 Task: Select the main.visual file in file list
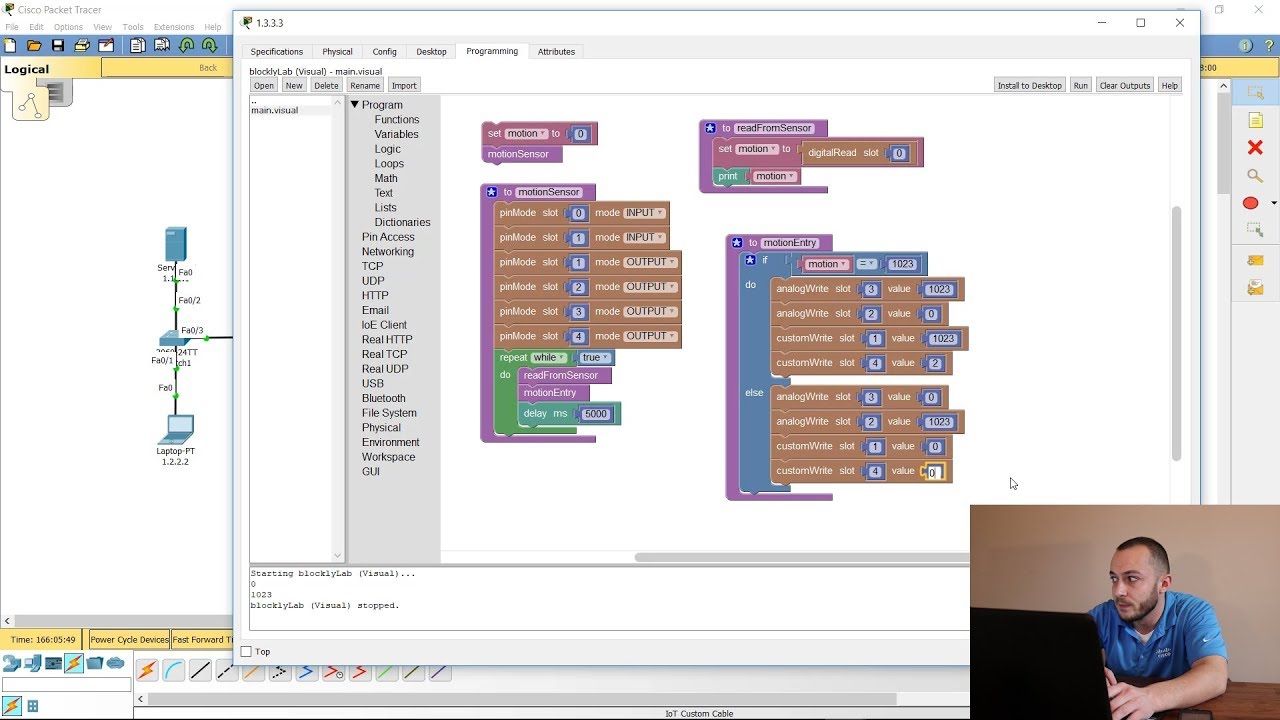coord(274,110)
